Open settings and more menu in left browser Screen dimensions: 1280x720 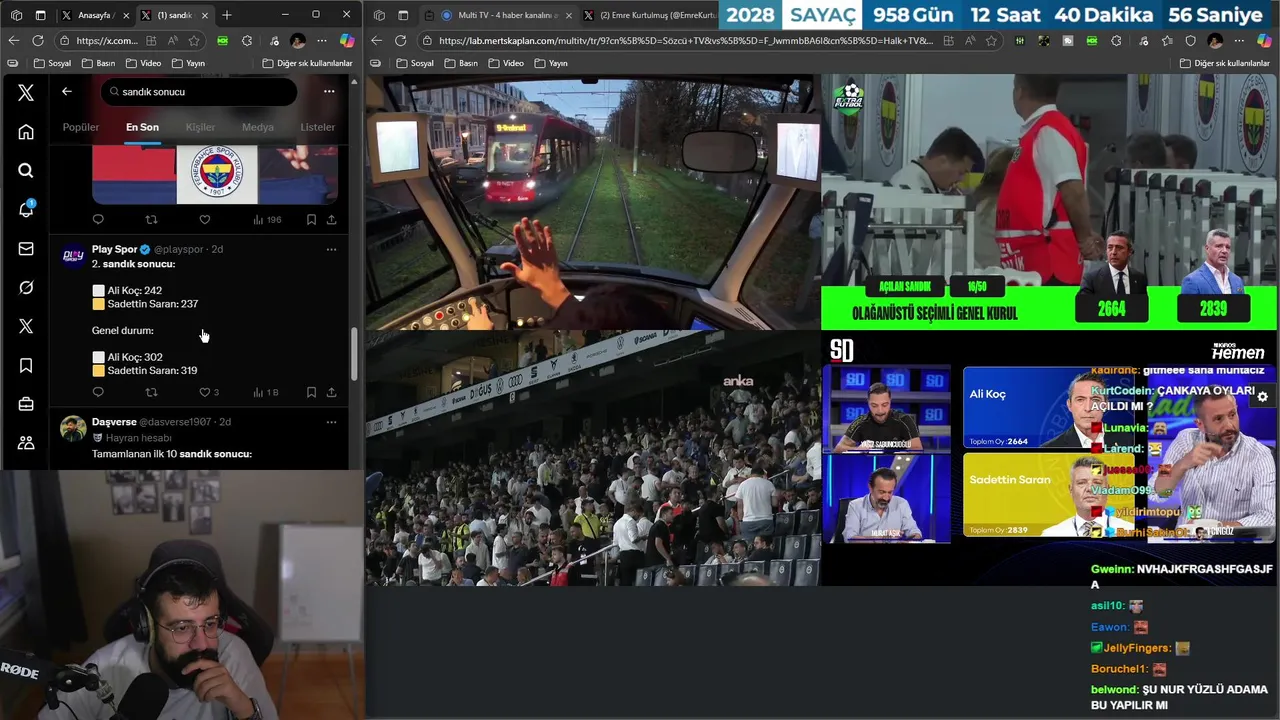[322, 41]
